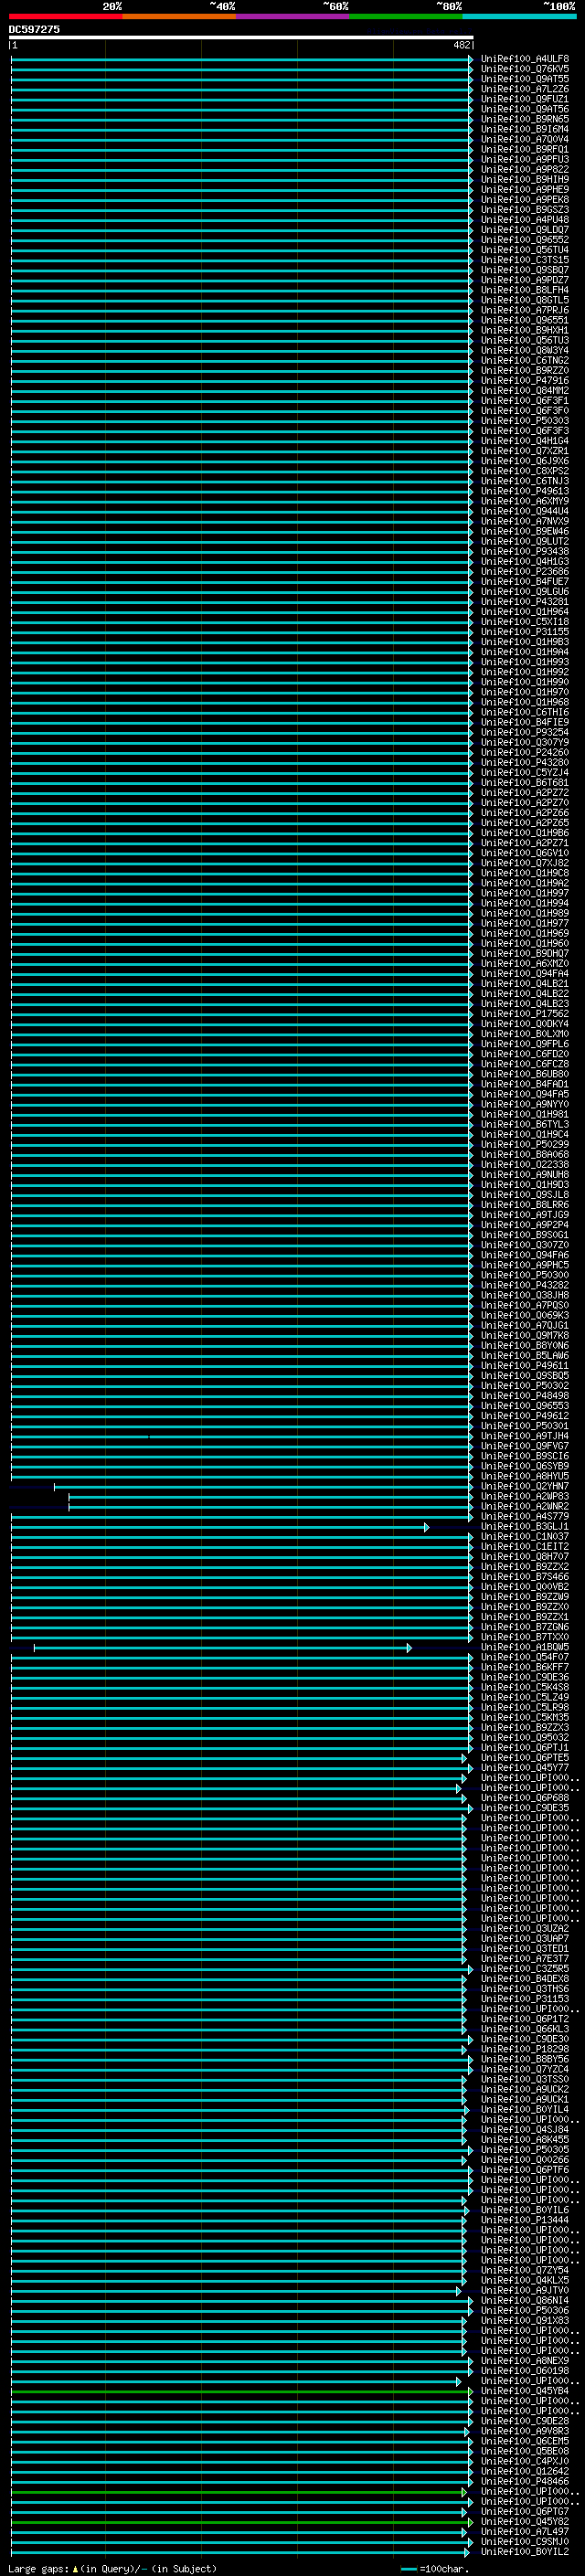Screen dimensions: 585x2576
Task: Select hit label UniRef100_A2WP83
Action: [525, 1496]
